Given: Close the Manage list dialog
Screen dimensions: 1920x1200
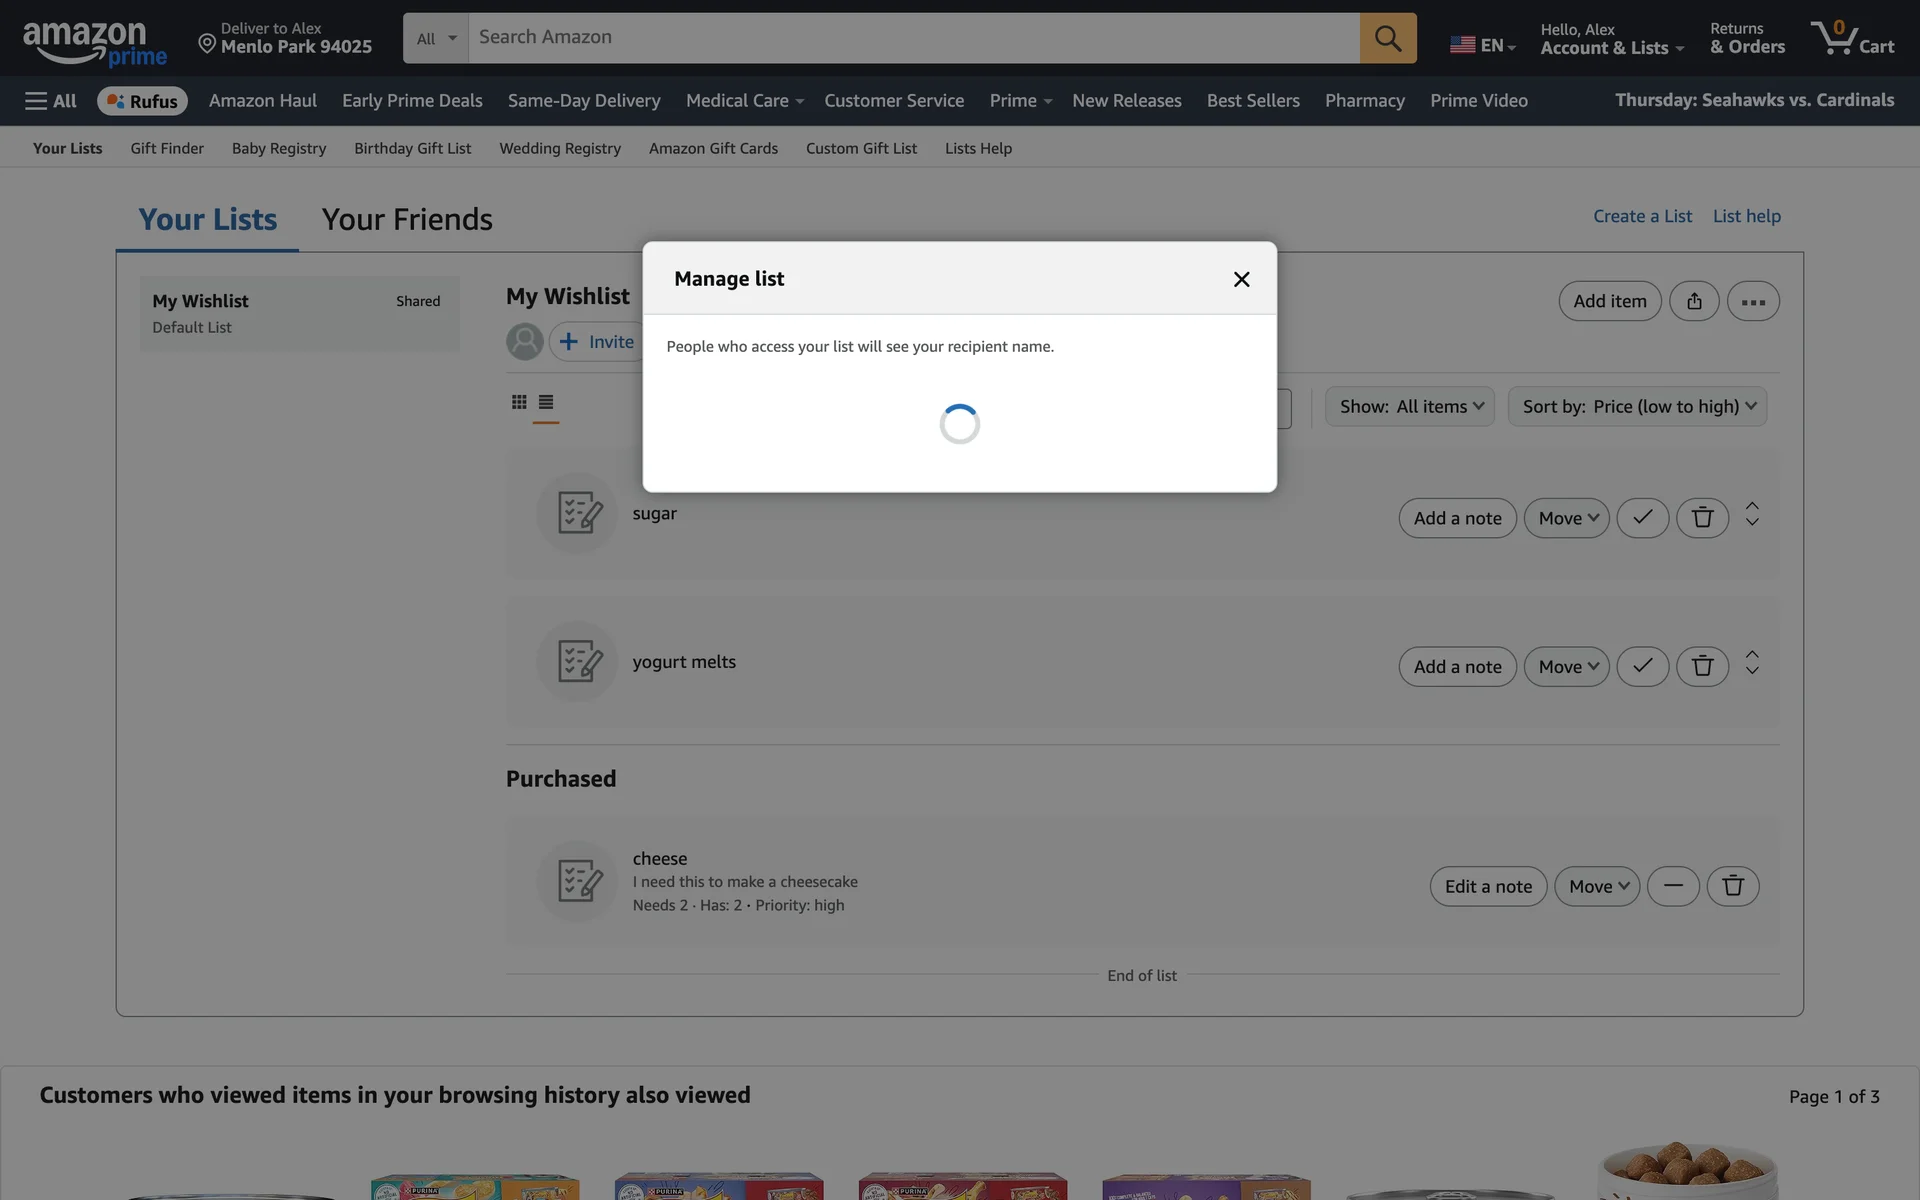Looking at the screenshot, I should click(x=1241, y=280).
